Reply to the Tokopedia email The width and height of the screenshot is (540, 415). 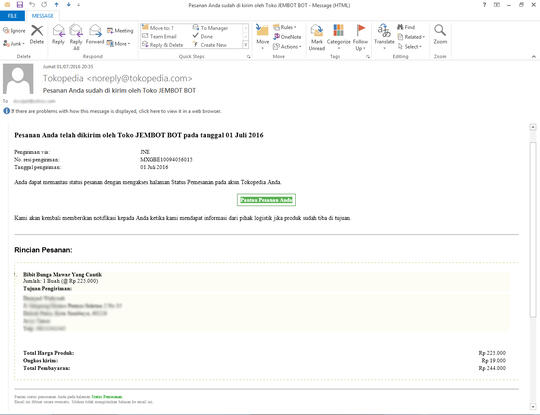[x=58, y=34]
